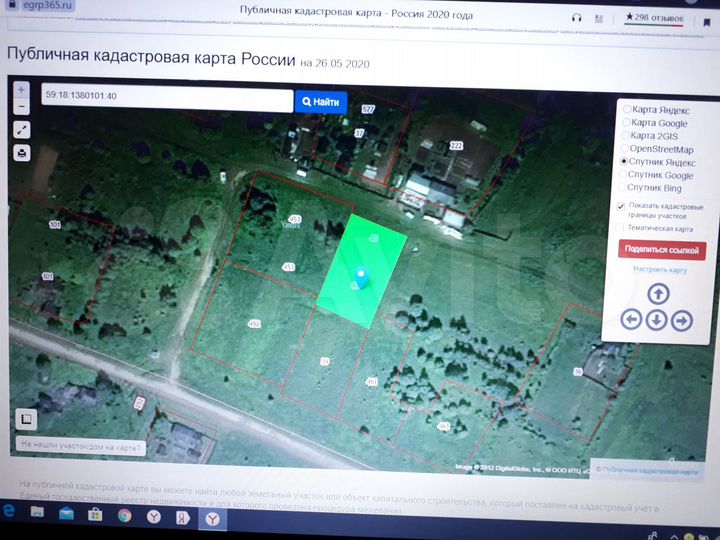The width and height of the screenshot is (720, 540).
Task: Open Microsoft Store from taskbar
Action: (95, 515)
